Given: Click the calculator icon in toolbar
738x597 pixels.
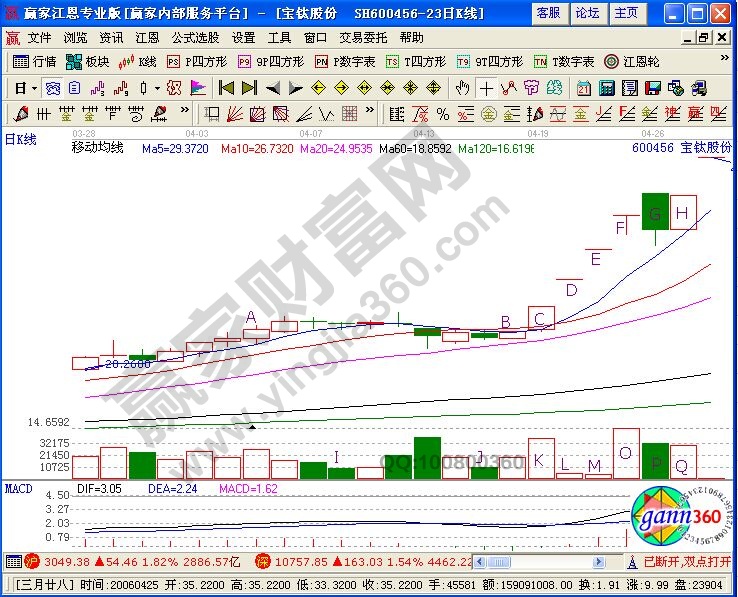Looking at the screenshot, I should click(x=606, y=88).
